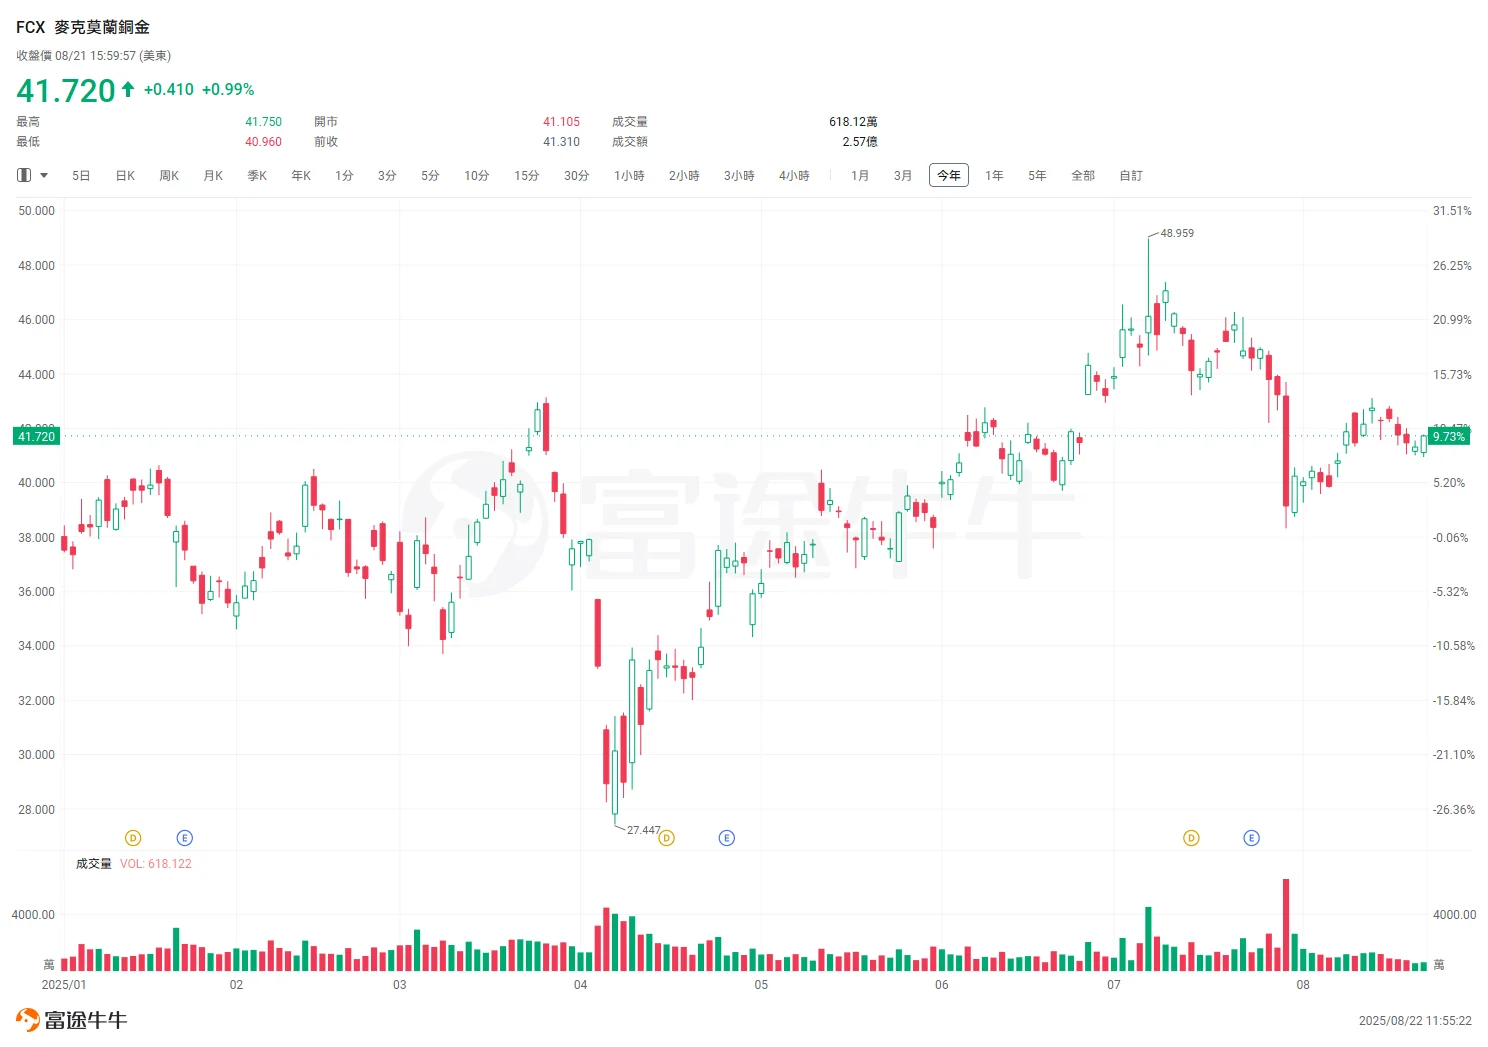The height and width of the screenshot is (1047, 1488).
Task: Open the chart type layout icon
Action: [x=24, y=175]
